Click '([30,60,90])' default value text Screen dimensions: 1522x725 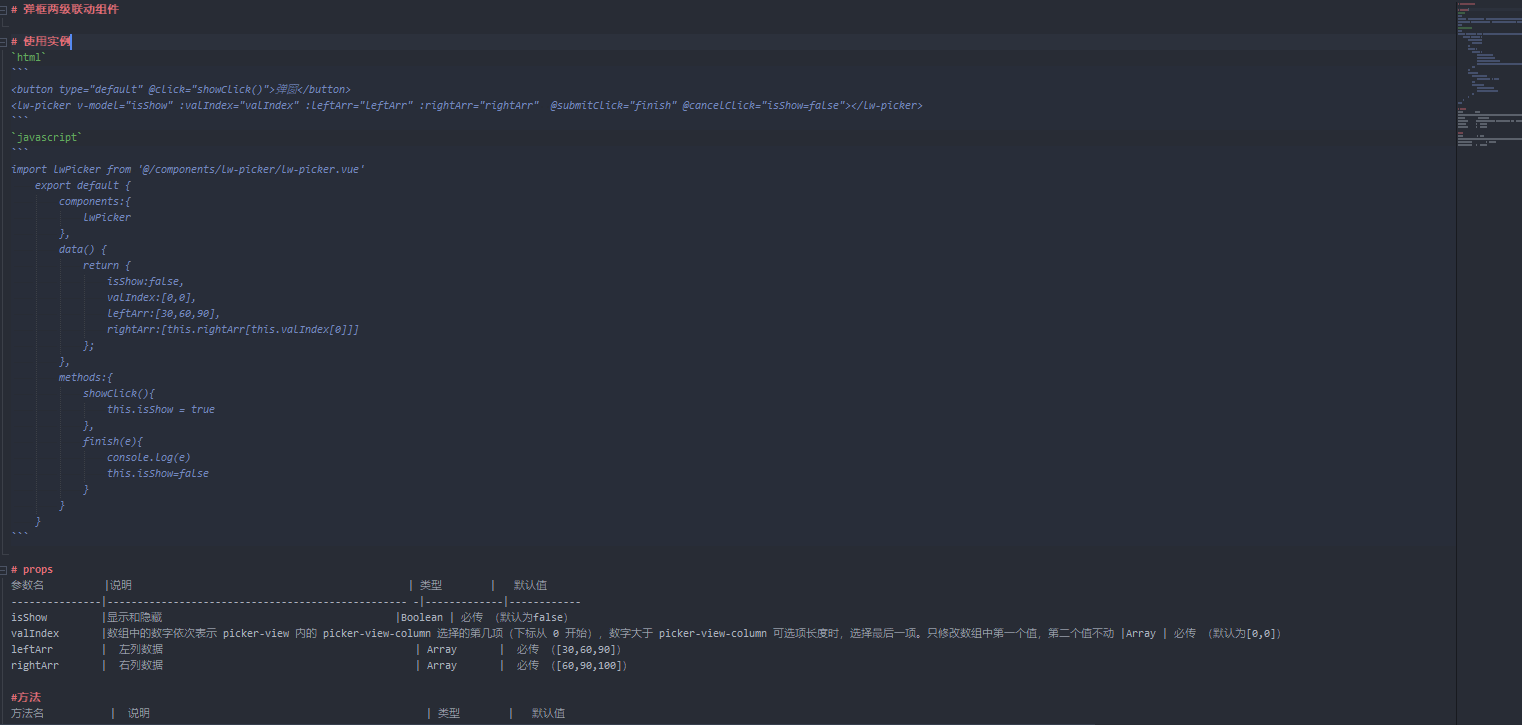[586, 649]
